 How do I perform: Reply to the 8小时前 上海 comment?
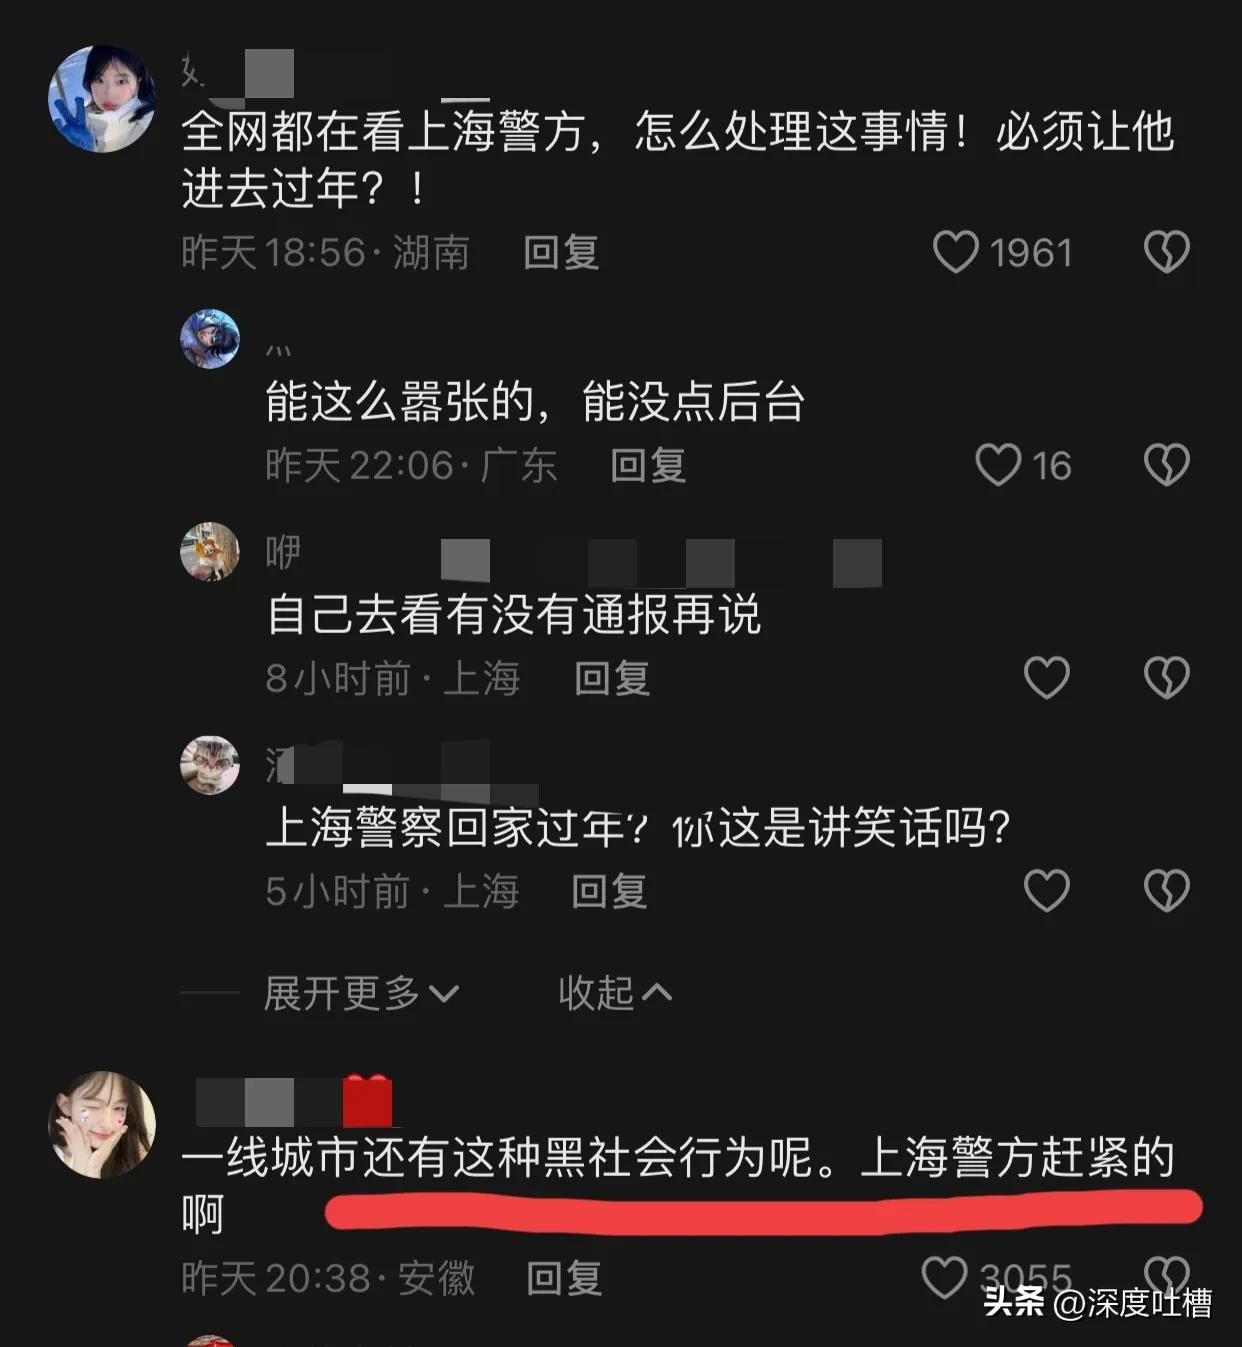[612, 678]
